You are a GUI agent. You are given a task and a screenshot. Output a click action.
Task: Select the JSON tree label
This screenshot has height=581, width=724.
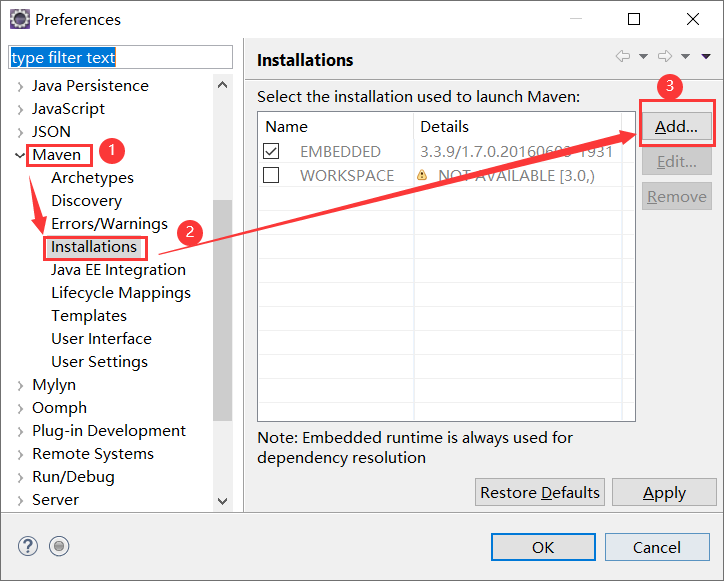tap(51, 132)
